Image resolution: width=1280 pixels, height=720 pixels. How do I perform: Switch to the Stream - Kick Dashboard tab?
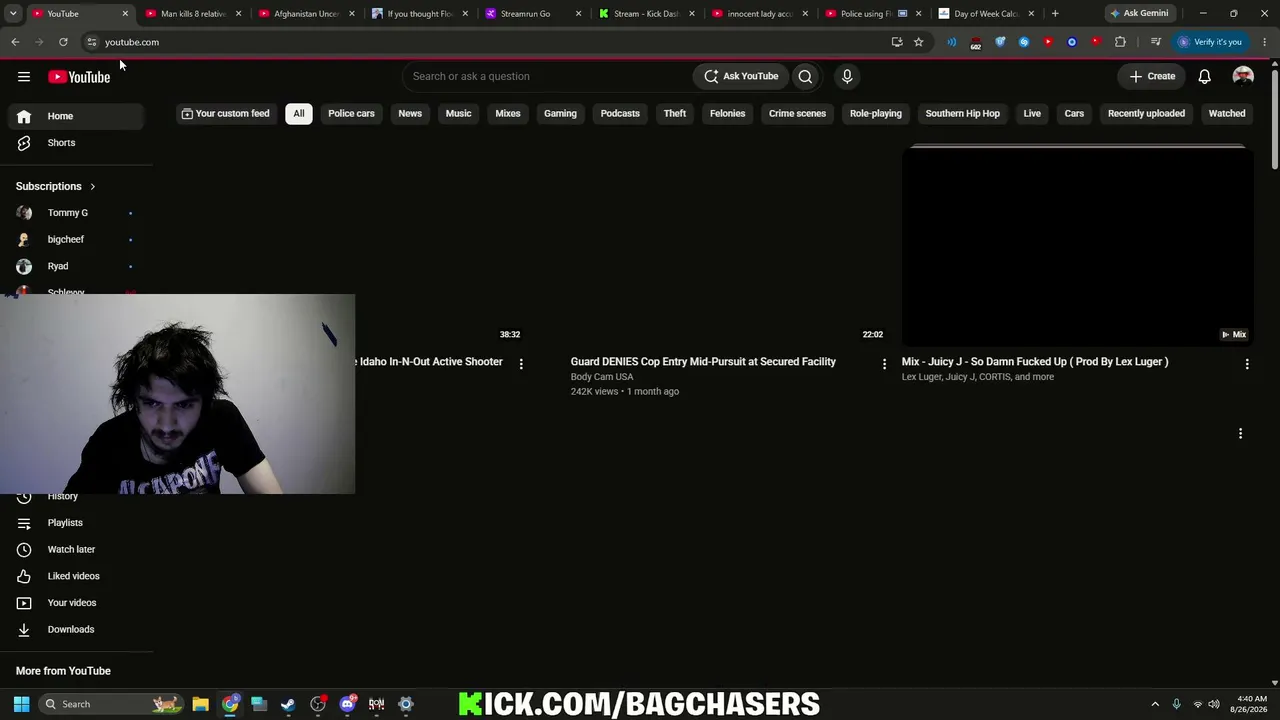647,14
